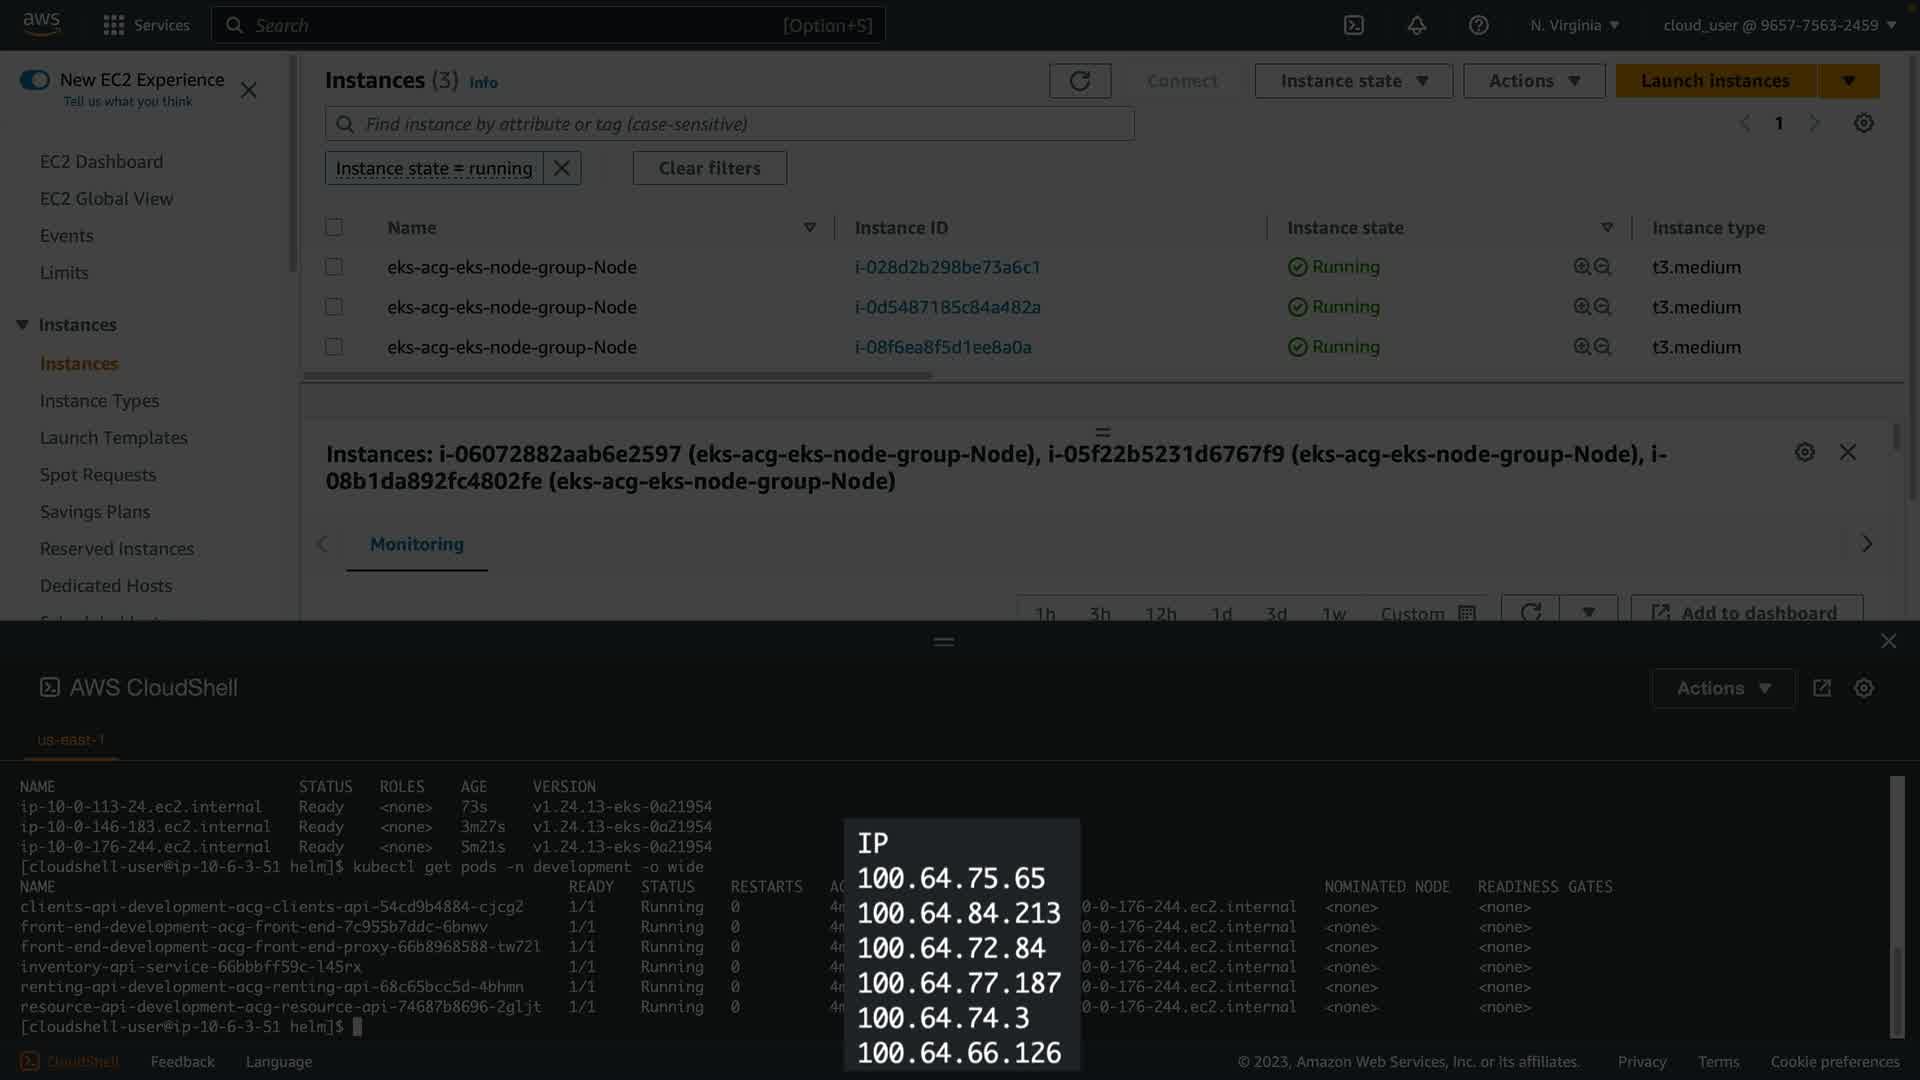Open instances table preferences gear
Image resolution: width=1920 pixels, height=1080 pixels.
(x=1863, y=123)
